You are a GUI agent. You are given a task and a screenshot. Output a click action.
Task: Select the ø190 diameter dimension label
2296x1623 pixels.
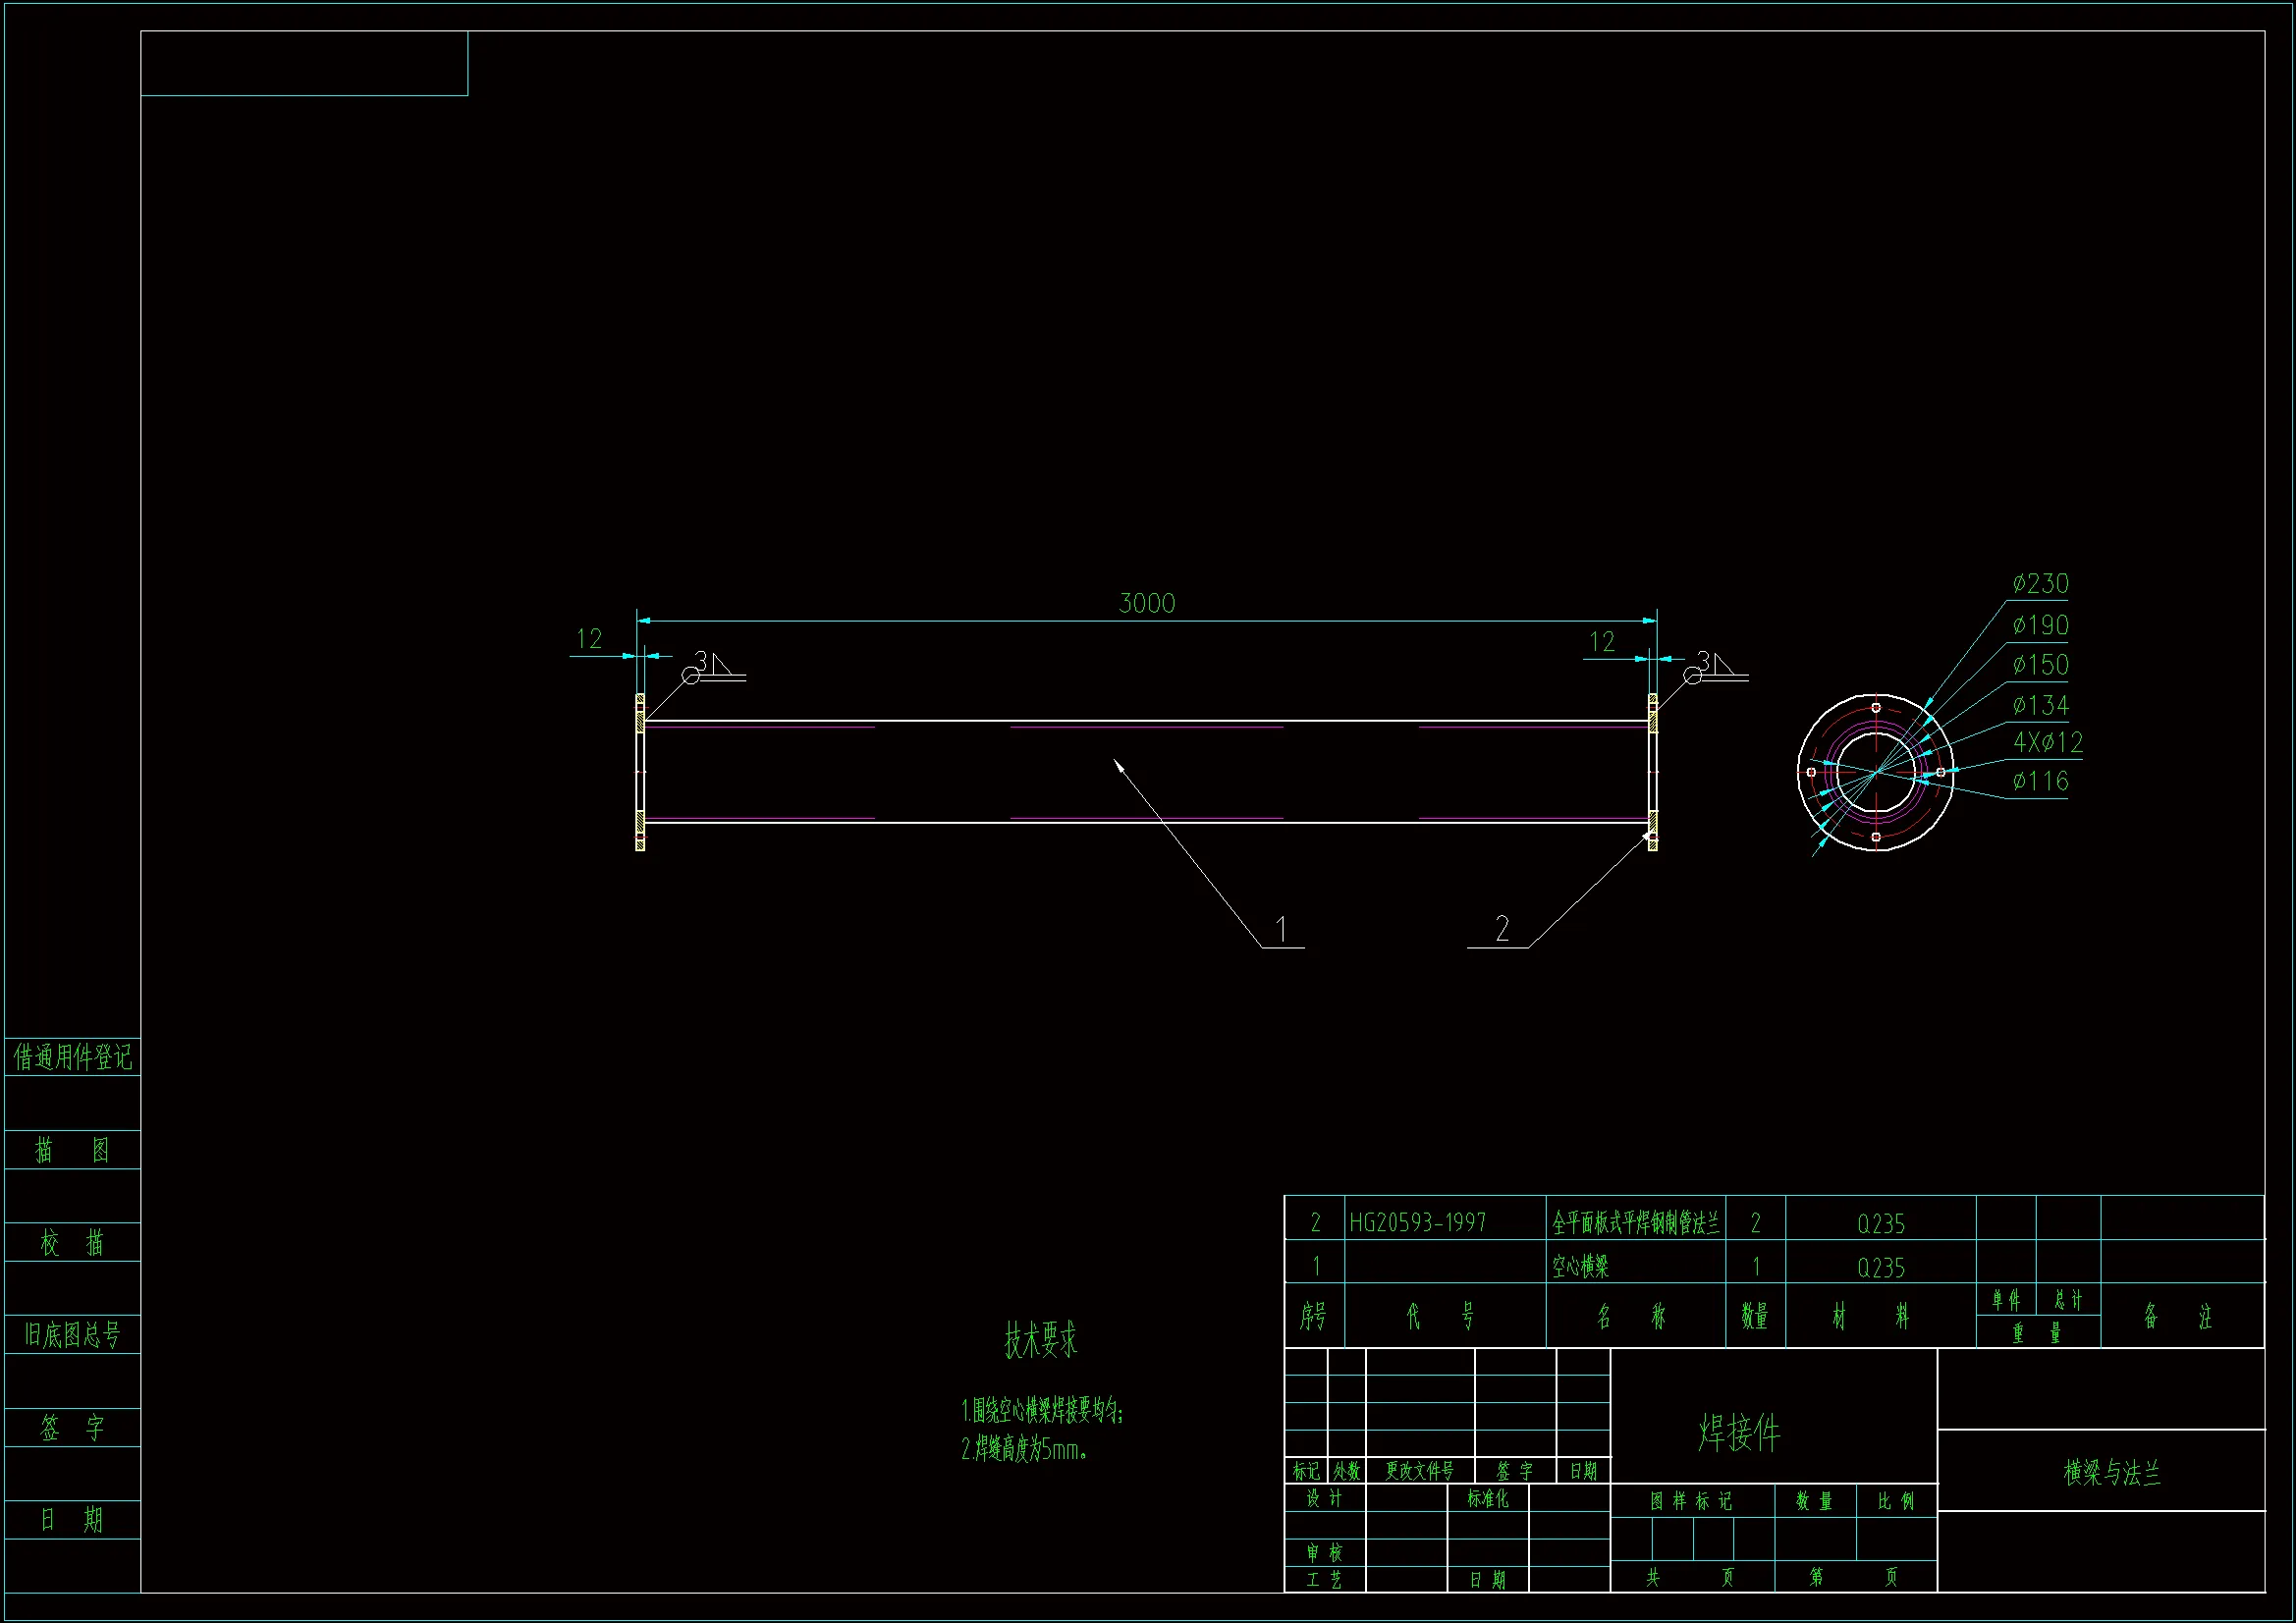click(2040, 626)
